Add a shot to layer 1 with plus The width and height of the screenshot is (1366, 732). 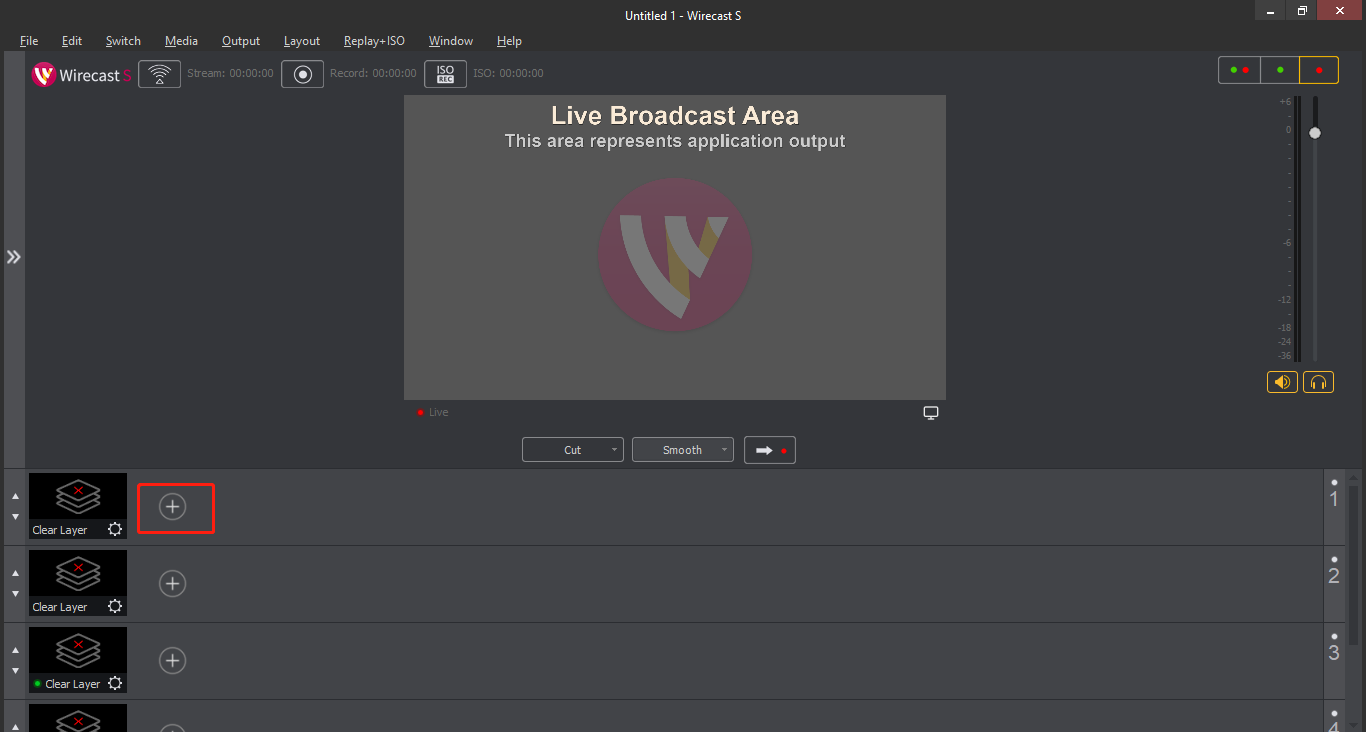tap(173, 507)
